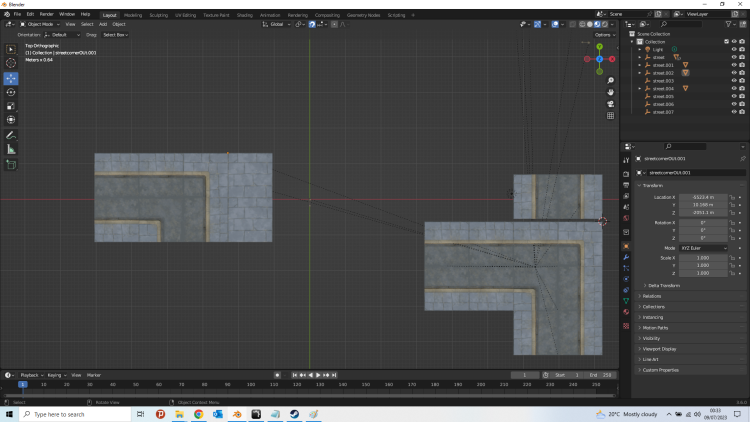This screenshot has width=750, height=422.
Task: Open the Material properties tab
Action: (626, 312)
